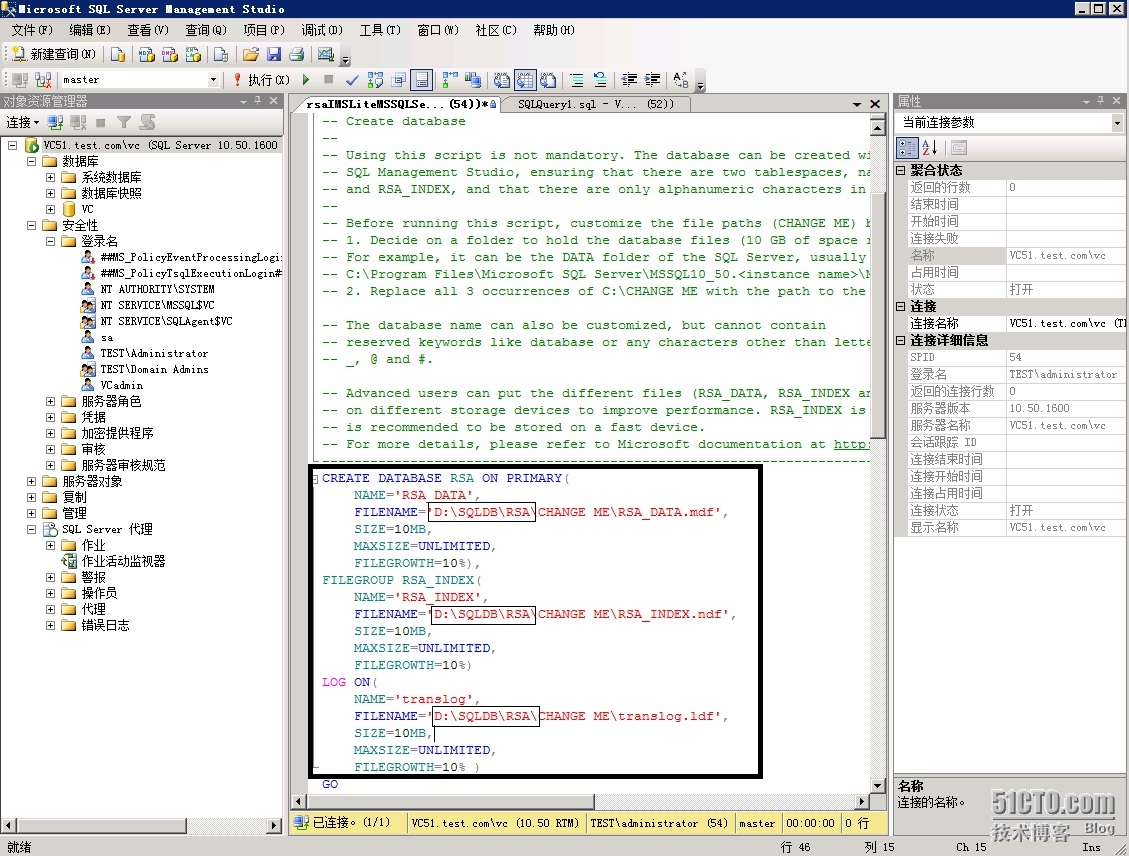The height and width of the screenshot is (856, 1129).
Task: Open the master database dropdown
Action: point(213,80)
